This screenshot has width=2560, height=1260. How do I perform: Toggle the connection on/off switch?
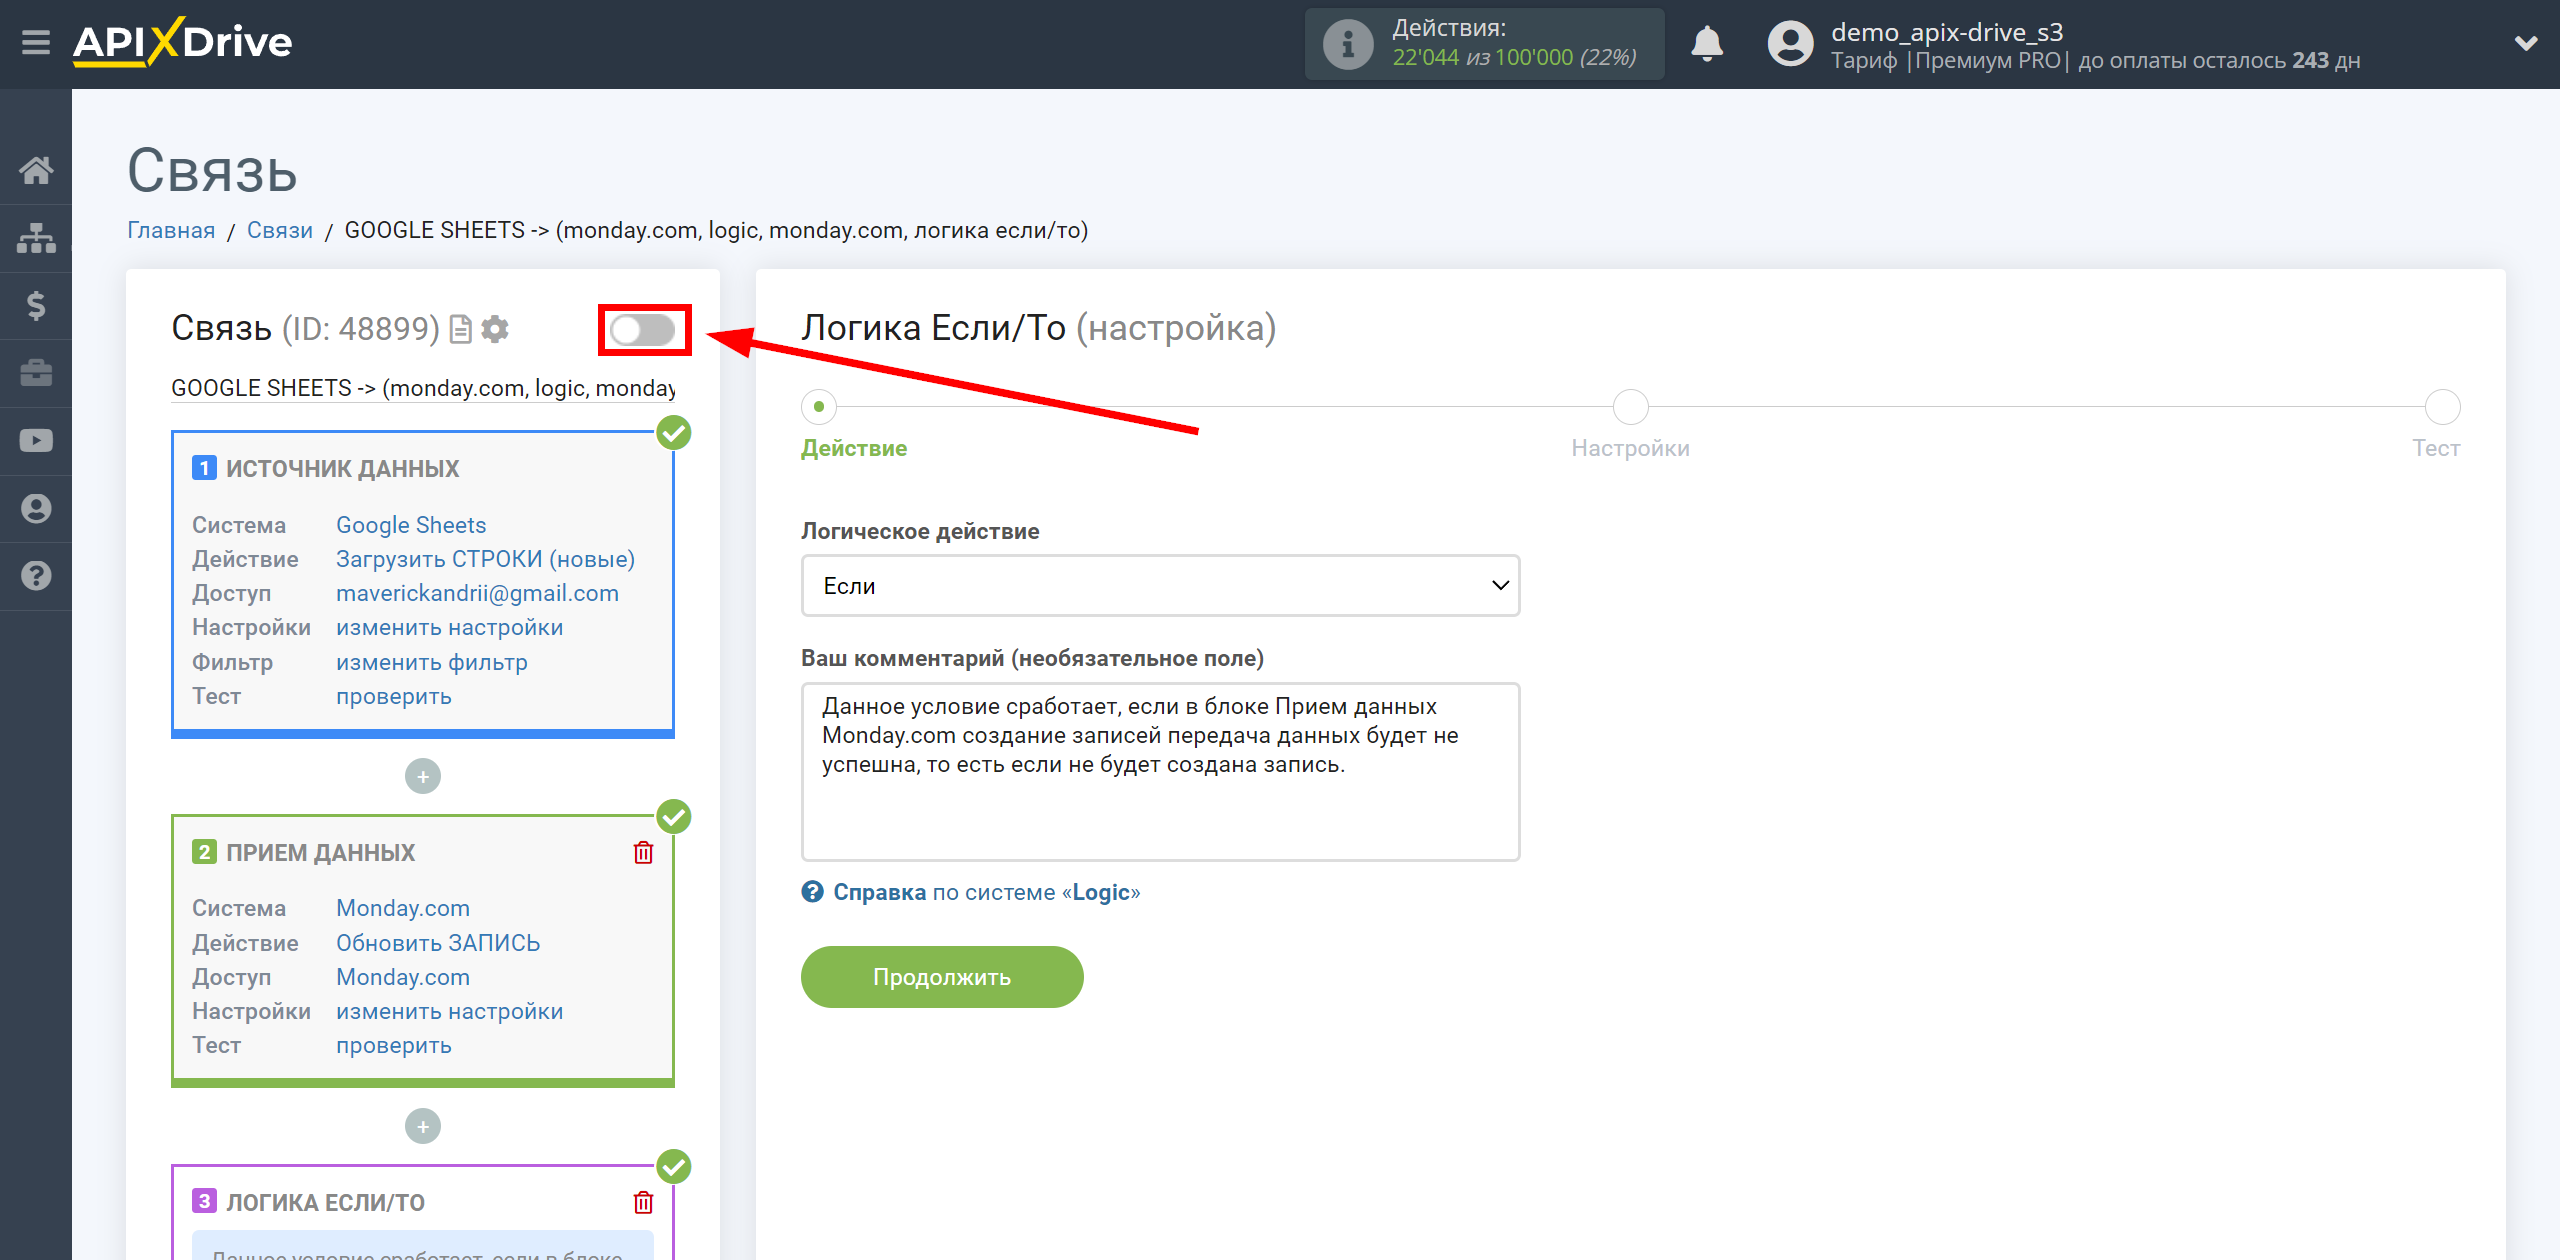coord(643,330)
